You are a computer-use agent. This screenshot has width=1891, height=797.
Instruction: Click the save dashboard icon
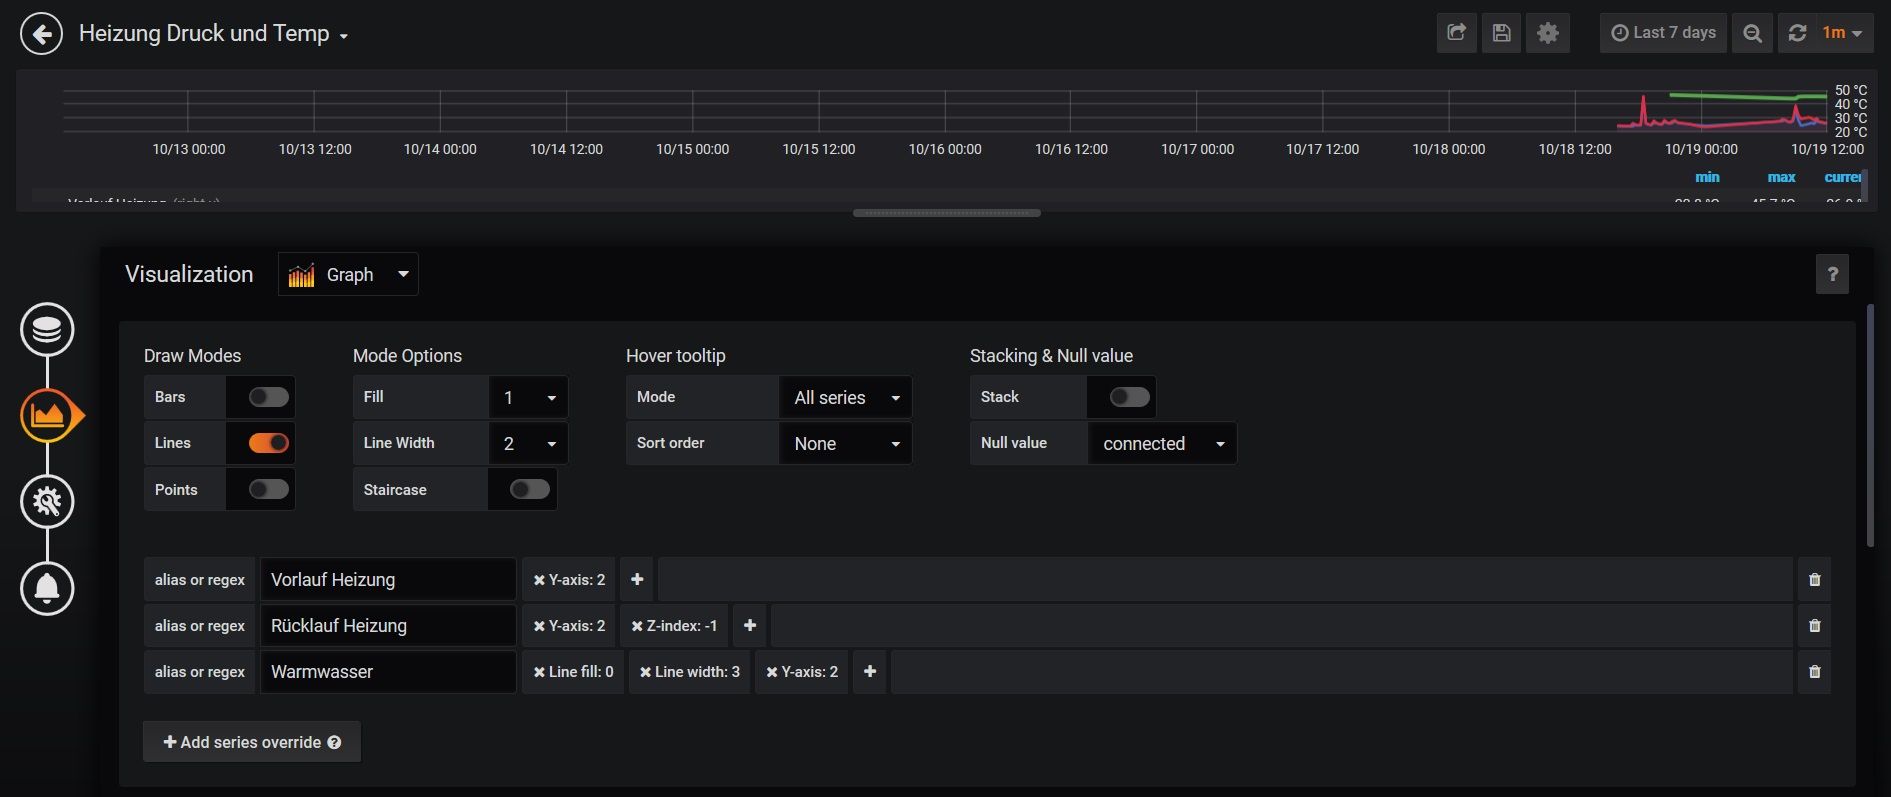pyautogui.click(x=1501, y=33)
